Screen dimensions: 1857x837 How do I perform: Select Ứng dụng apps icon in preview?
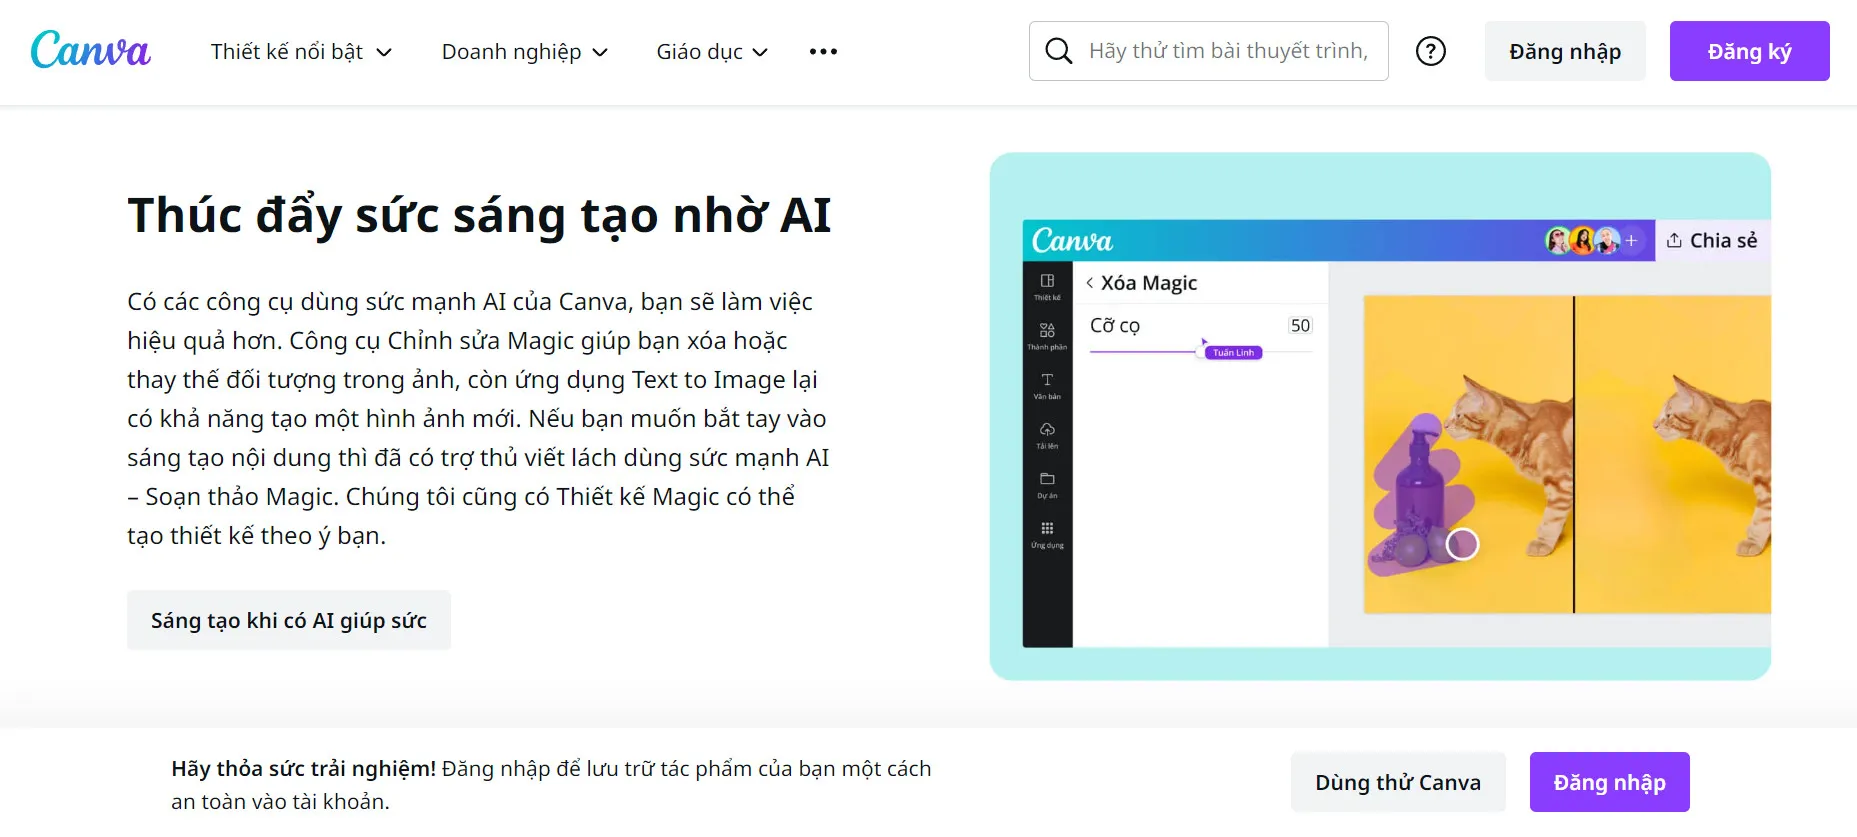pos(1047,534)
